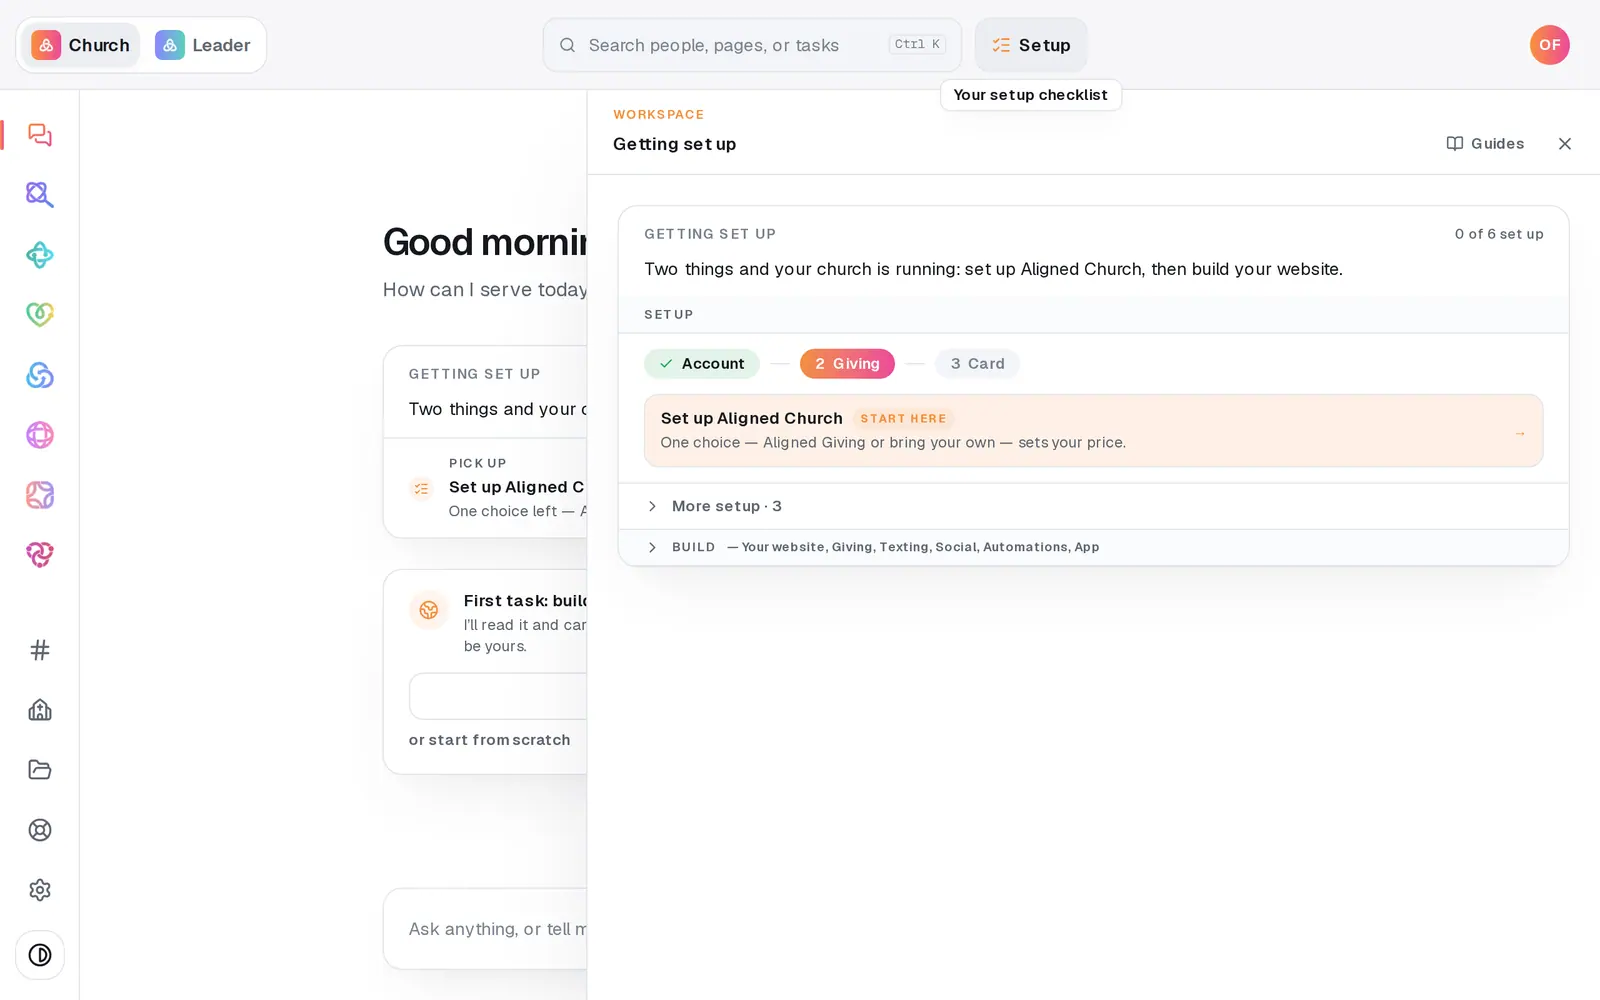Select the 3 Card step pill
This screenshot has width=1600, height=1000.
(977, 364)
